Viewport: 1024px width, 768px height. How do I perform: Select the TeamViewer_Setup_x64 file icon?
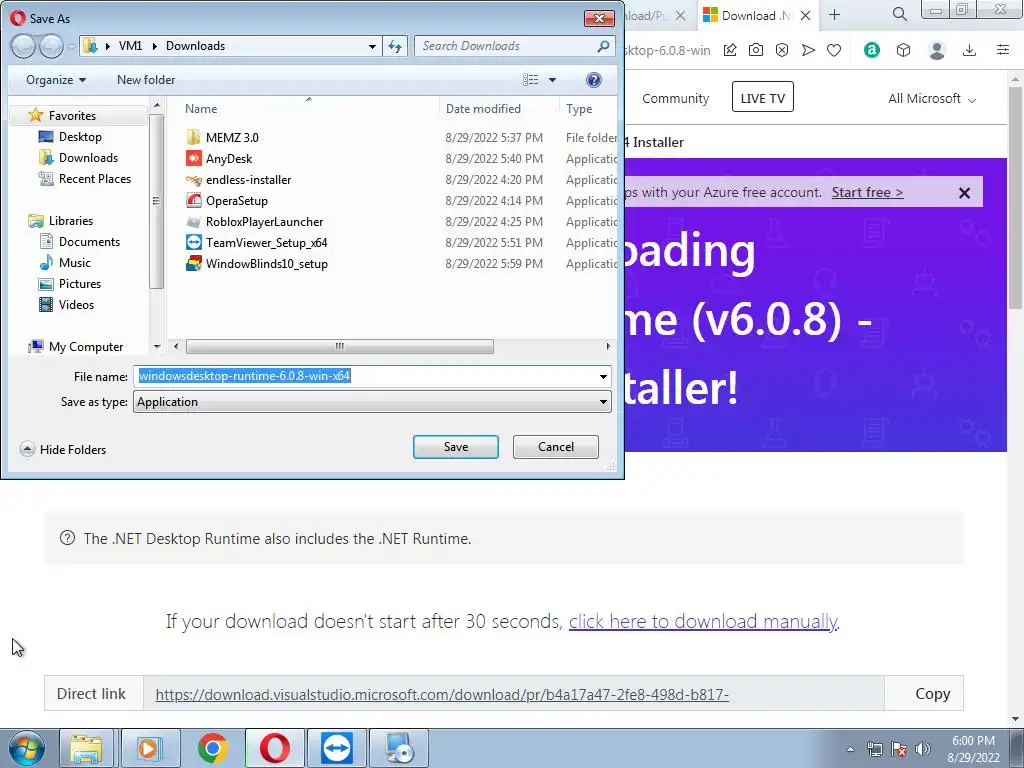pos(193,242)
